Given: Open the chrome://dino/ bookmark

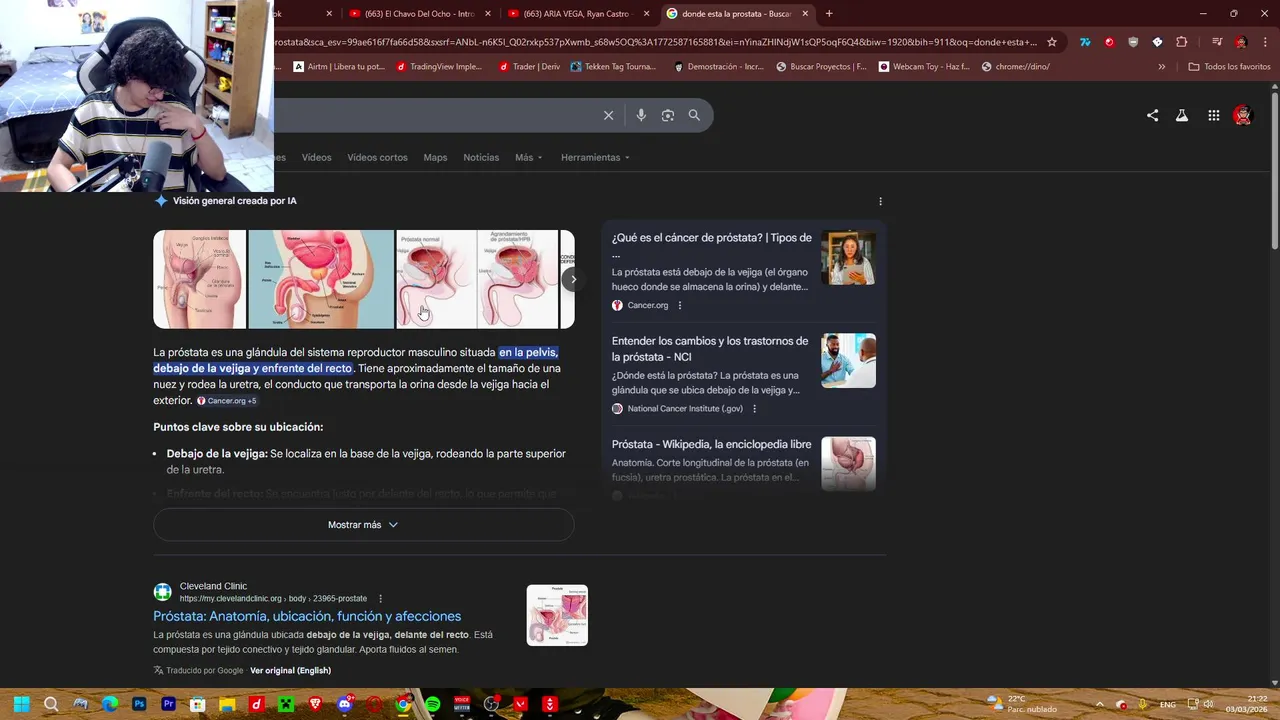Looking at the screenshot, I should [1015, 67].
